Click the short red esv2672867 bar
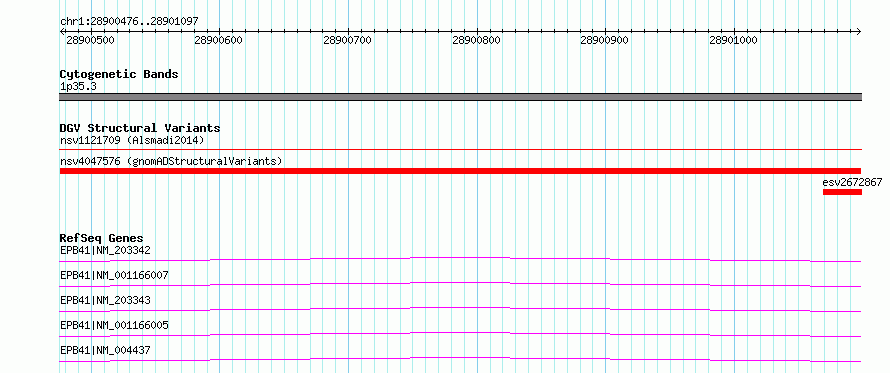The image size is (890, 373). 842,192
